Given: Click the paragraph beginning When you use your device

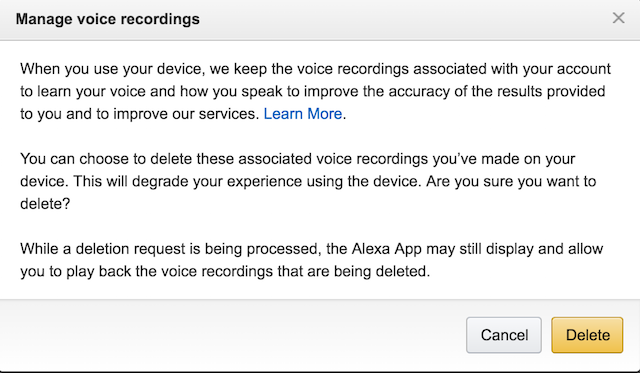Looking at the screenshot, I should (x=315, y=91).
